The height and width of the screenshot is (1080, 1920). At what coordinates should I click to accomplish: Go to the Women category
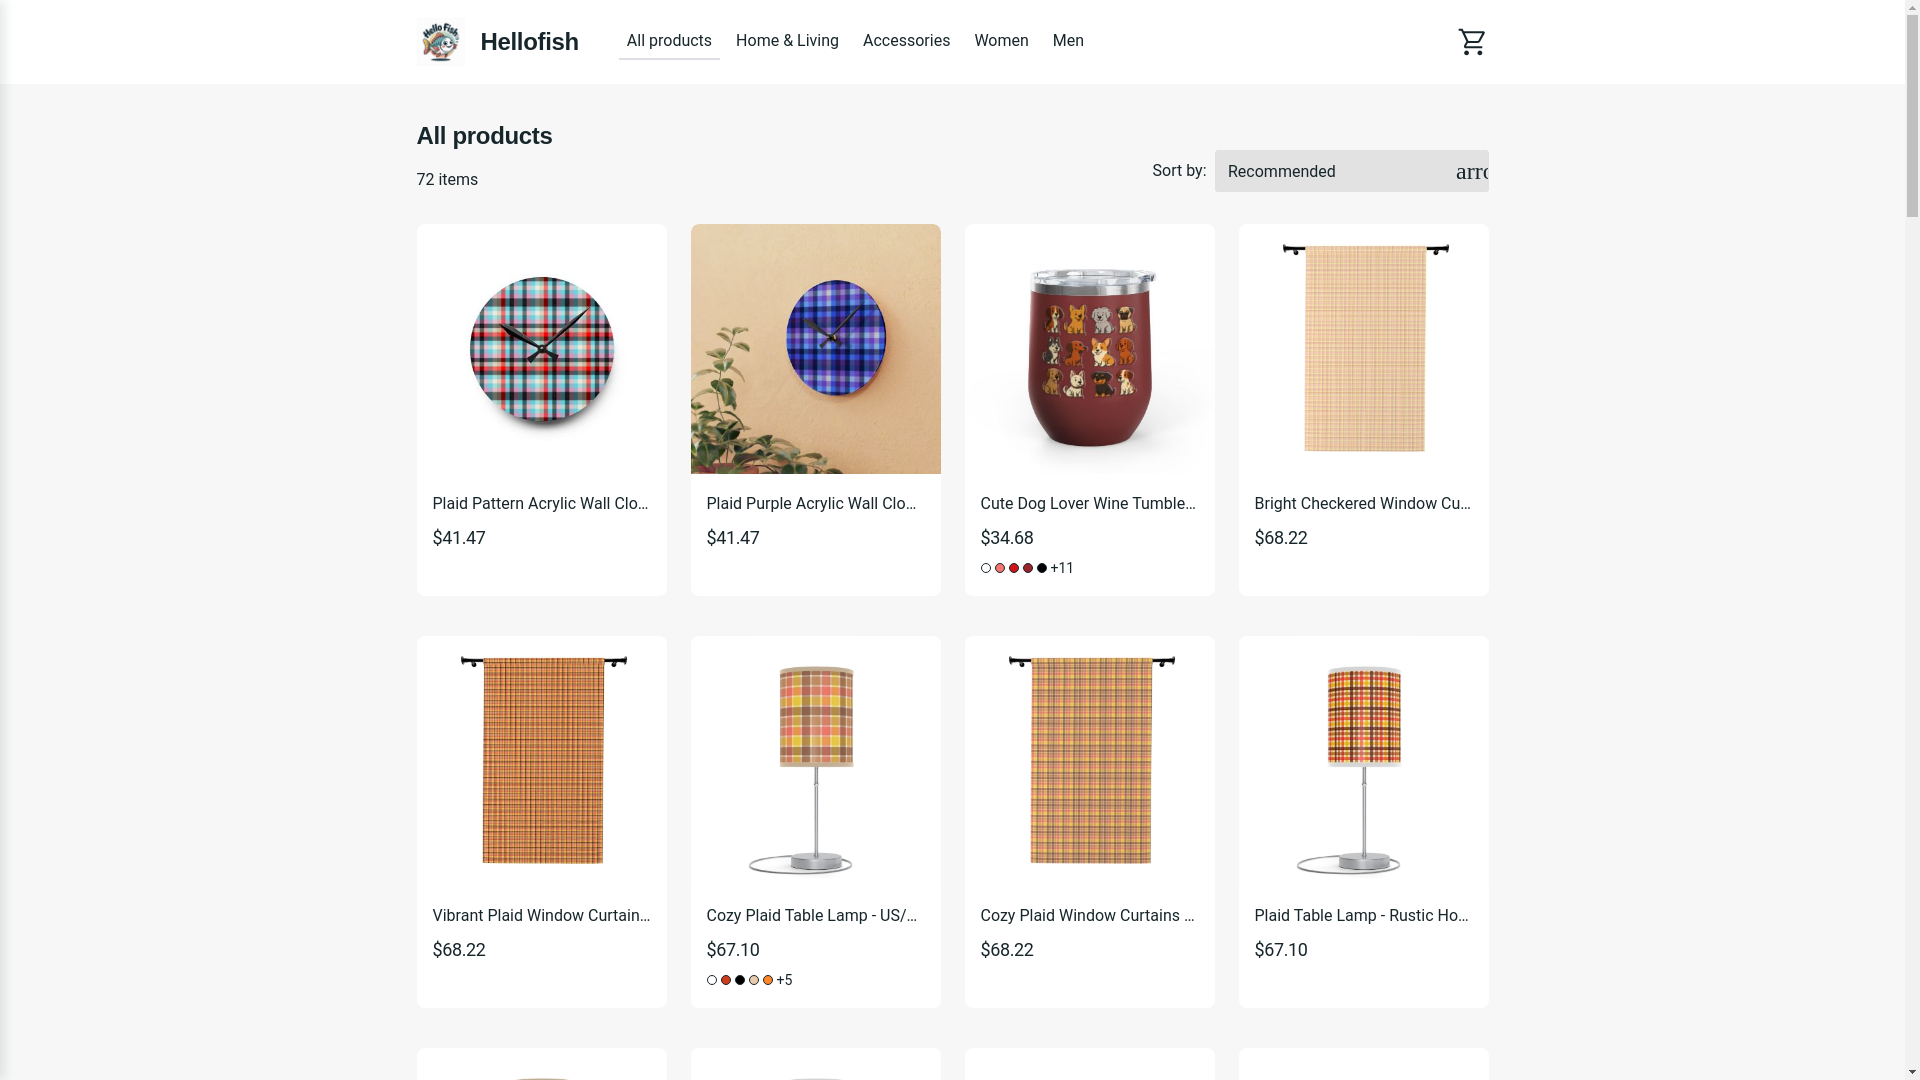pyautogui.click(x=1001, y=41)
